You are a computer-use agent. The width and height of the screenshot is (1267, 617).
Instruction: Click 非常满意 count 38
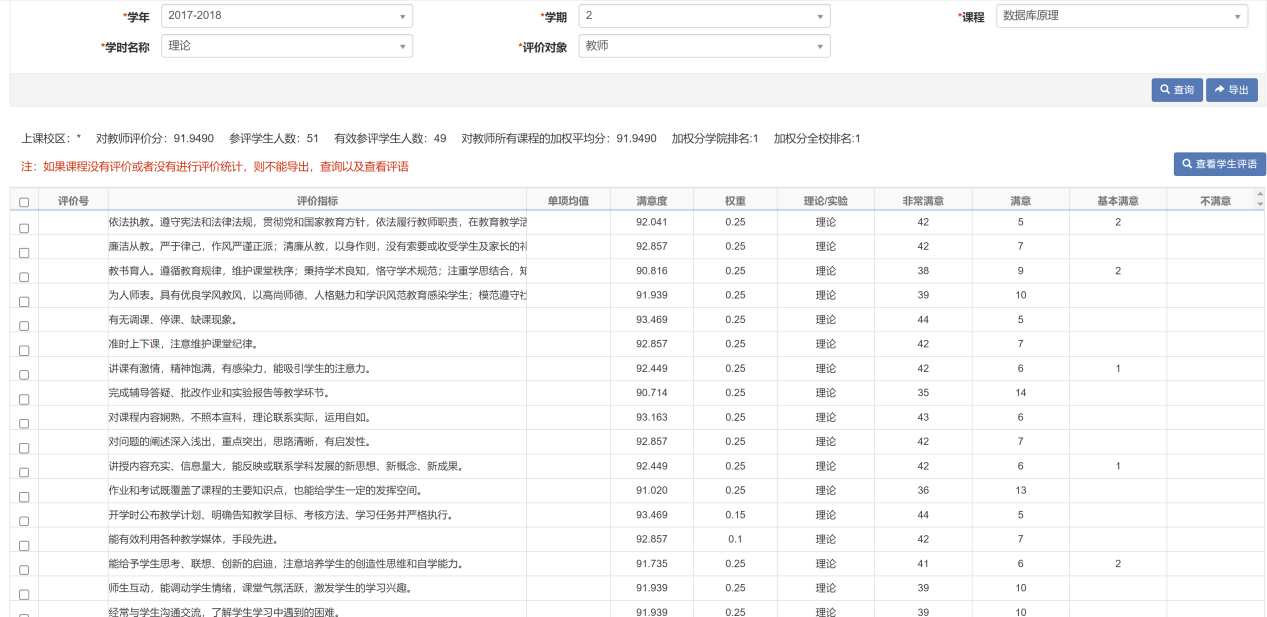923,271
